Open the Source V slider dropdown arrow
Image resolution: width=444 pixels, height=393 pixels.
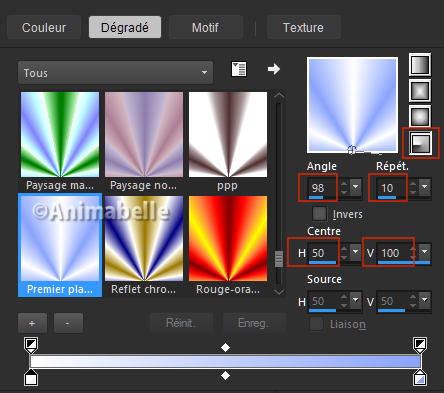(424, 300)
